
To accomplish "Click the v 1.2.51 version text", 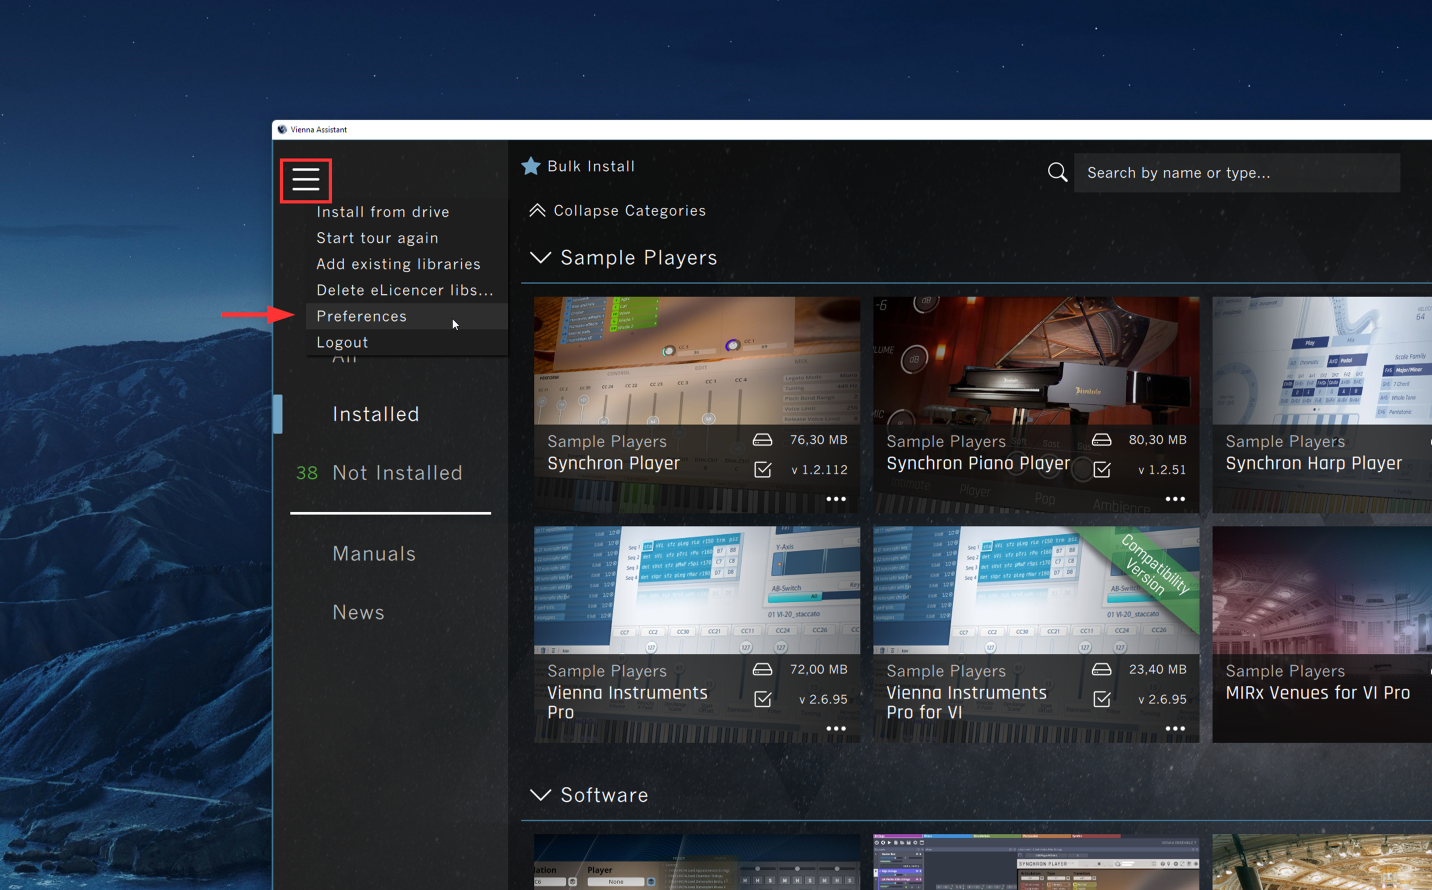I will pos(1162,470).
